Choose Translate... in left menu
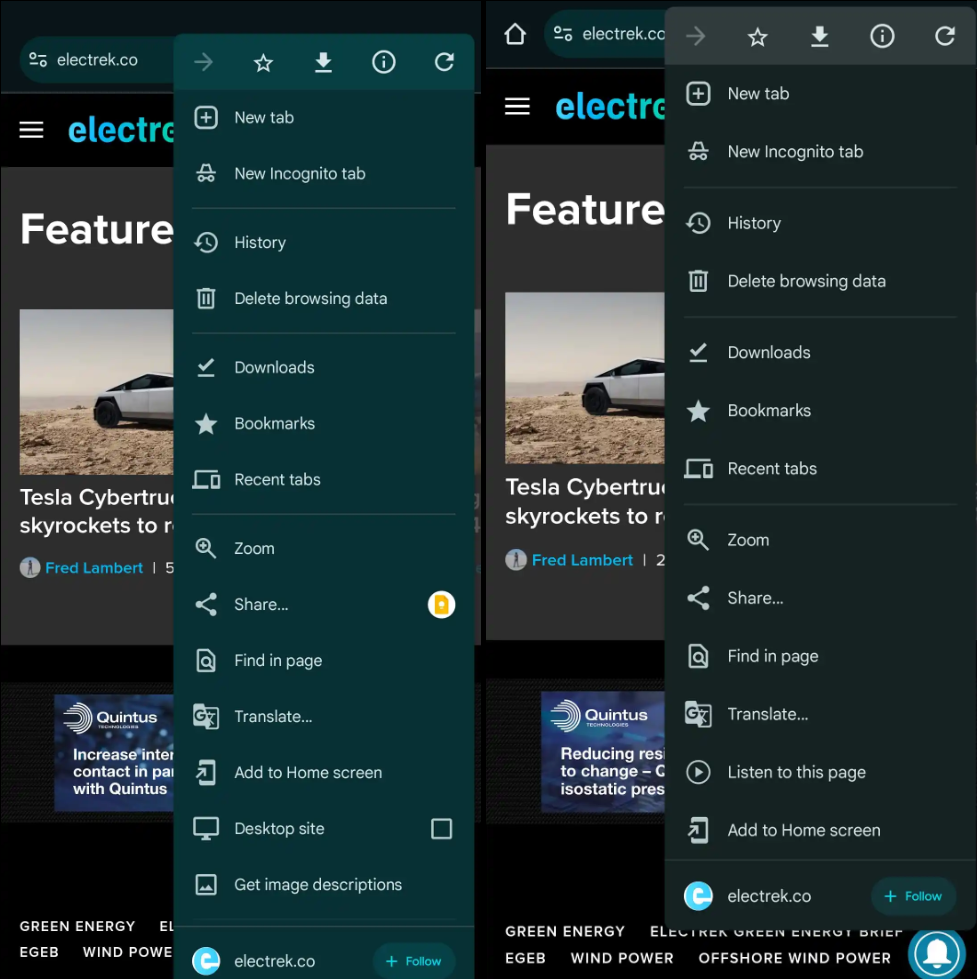This screenshot has width=977, height=979. (324, 716)
